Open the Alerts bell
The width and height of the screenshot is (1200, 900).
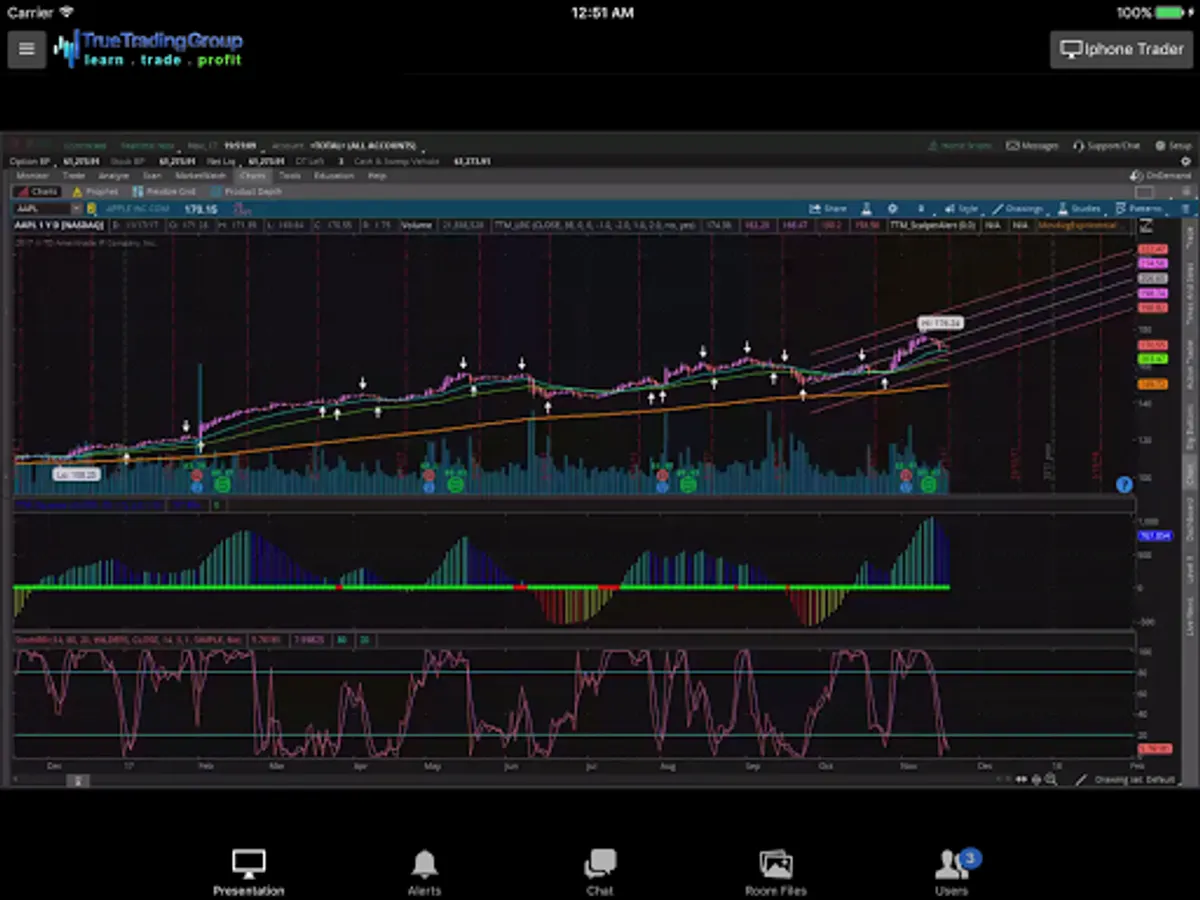pos(424,864)
